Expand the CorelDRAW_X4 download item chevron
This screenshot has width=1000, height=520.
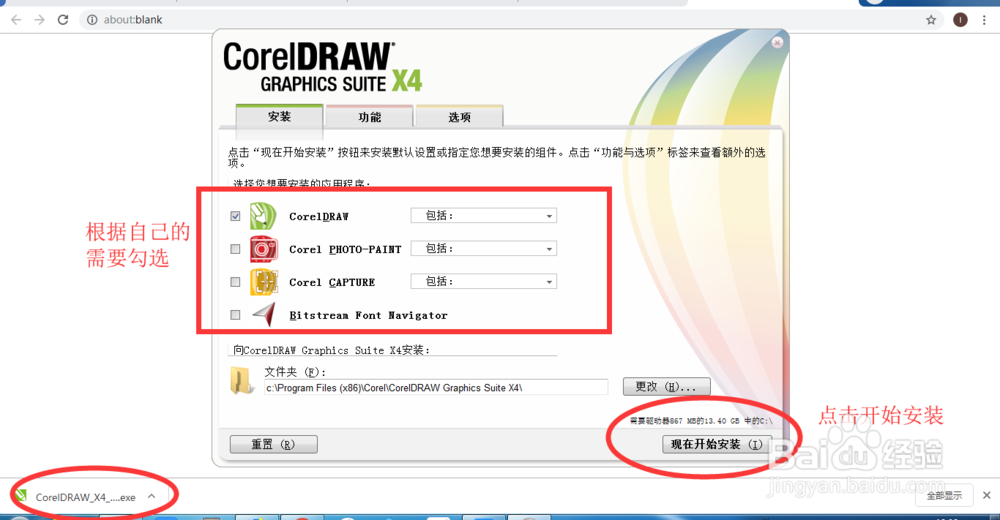click(x=151, y=496)
